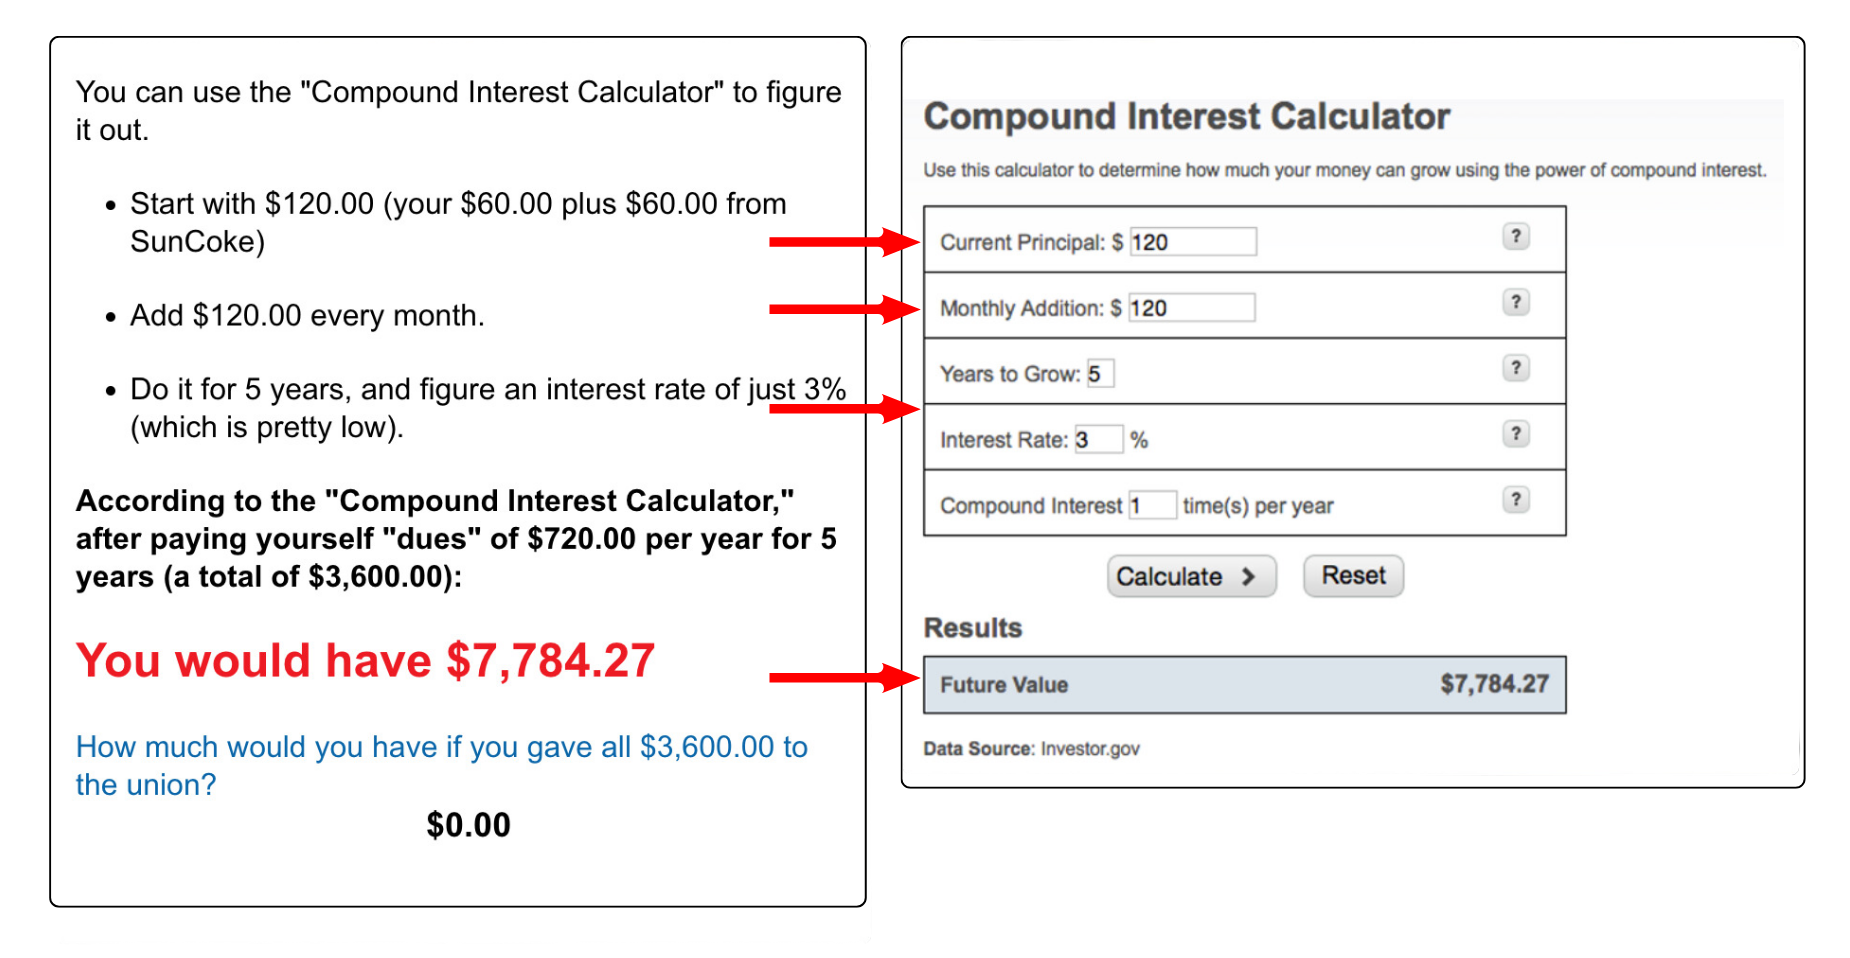Click the red arrow pointing to Future Value
1850x958 pixels.
(843, 678)
